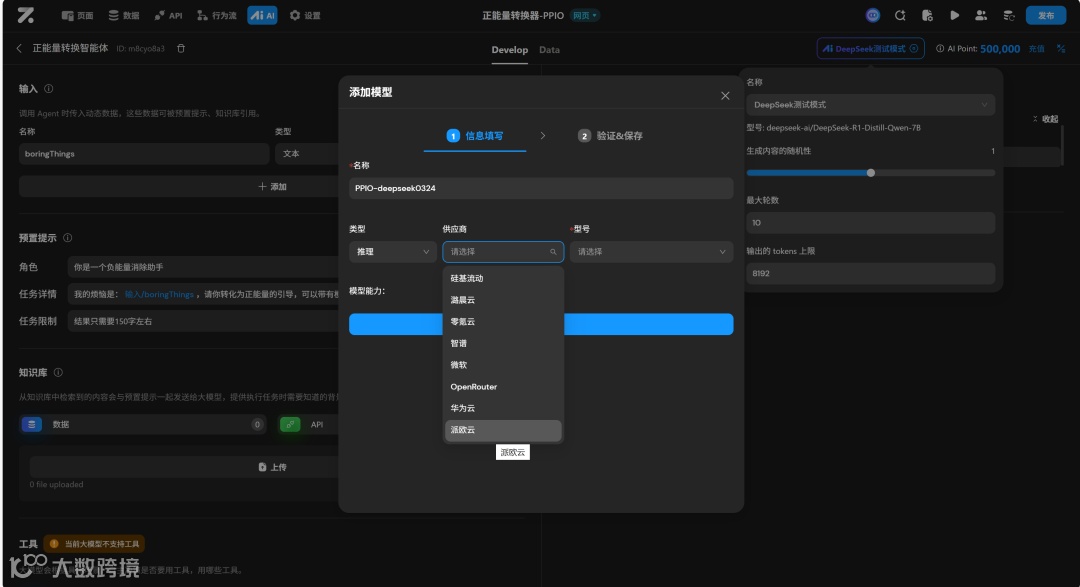Image resolution: width=1080 pixels, height=587 pixels.
Task: Select the highlighted AI section
Action: pyautogui.click(x=262, y=15)
